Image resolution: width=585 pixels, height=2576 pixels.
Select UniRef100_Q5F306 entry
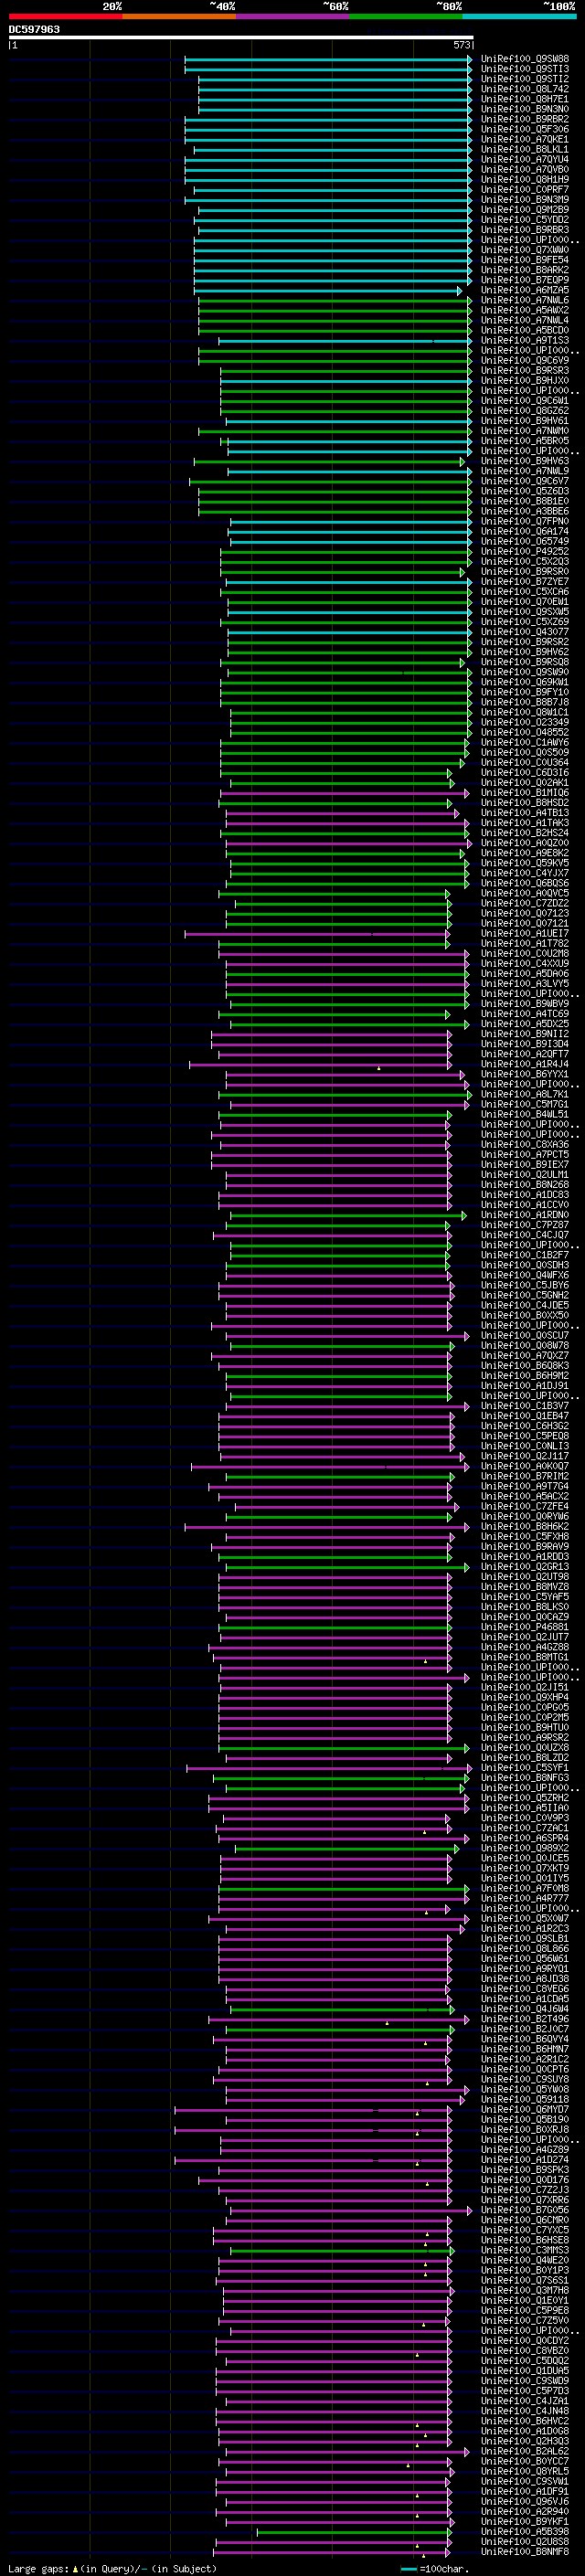point(525,129)
